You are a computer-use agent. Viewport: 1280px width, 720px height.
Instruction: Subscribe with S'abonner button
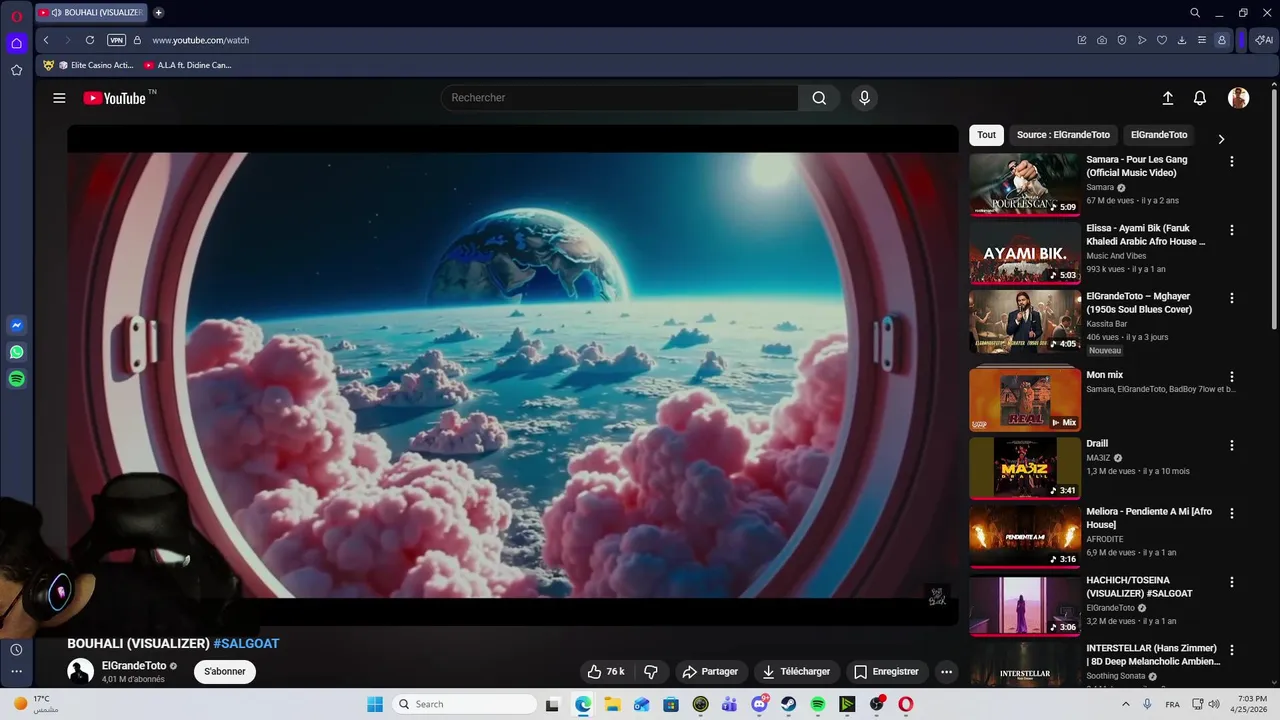225,672
